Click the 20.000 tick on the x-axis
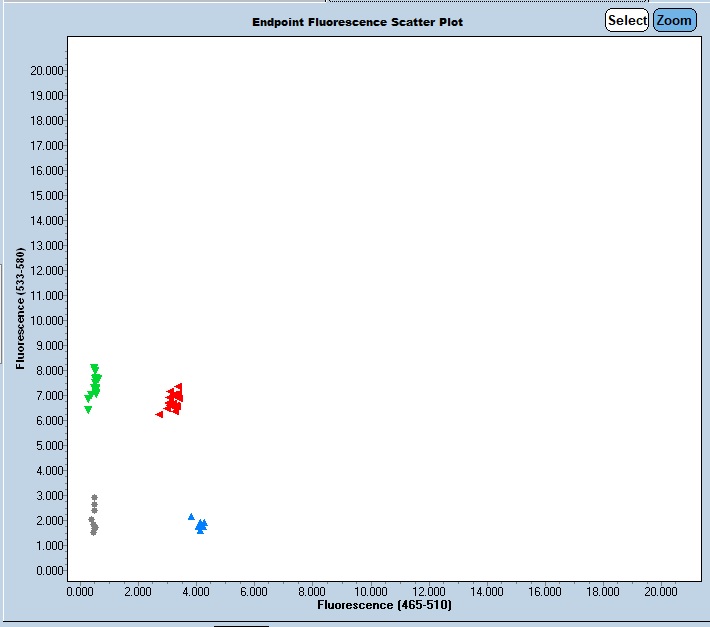The image size is (710, 627). [x=660, y=592]
